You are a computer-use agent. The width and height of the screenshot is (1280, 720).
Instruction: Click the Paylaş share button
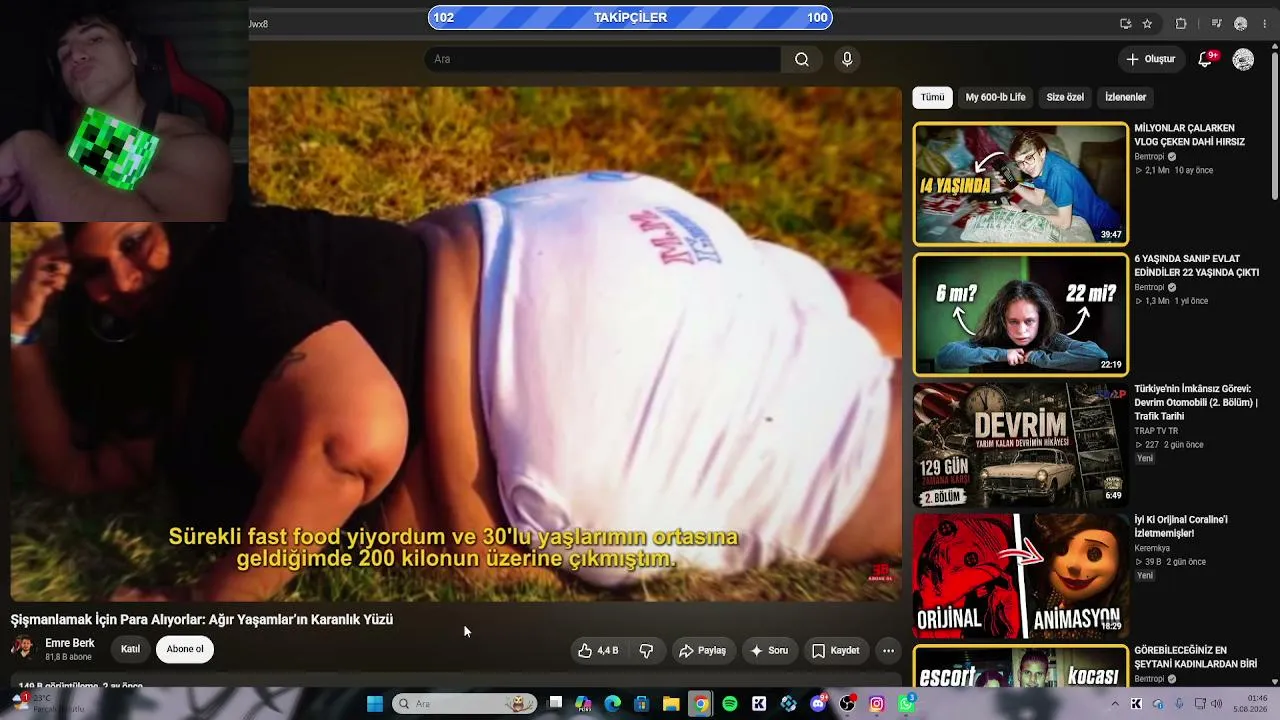coord(702,650)
